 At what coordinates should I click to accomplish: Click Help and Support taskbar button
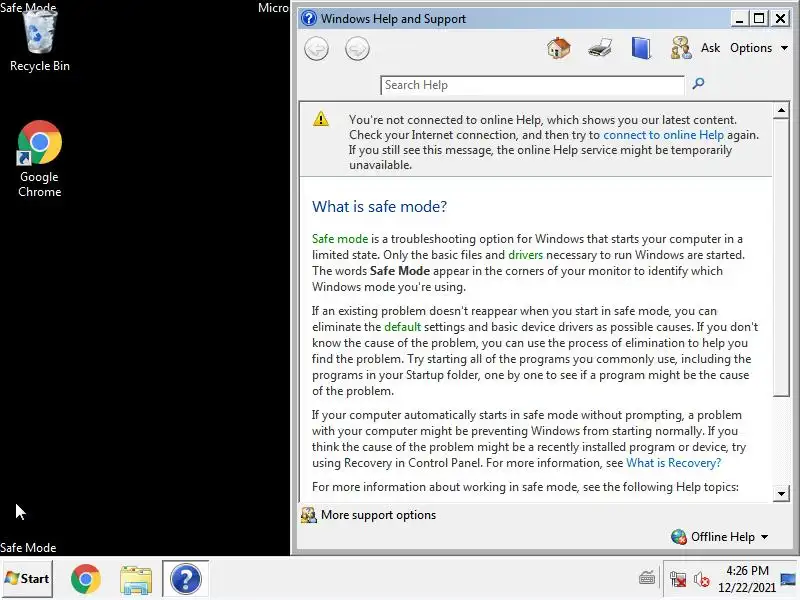click(x=186, y=579)
